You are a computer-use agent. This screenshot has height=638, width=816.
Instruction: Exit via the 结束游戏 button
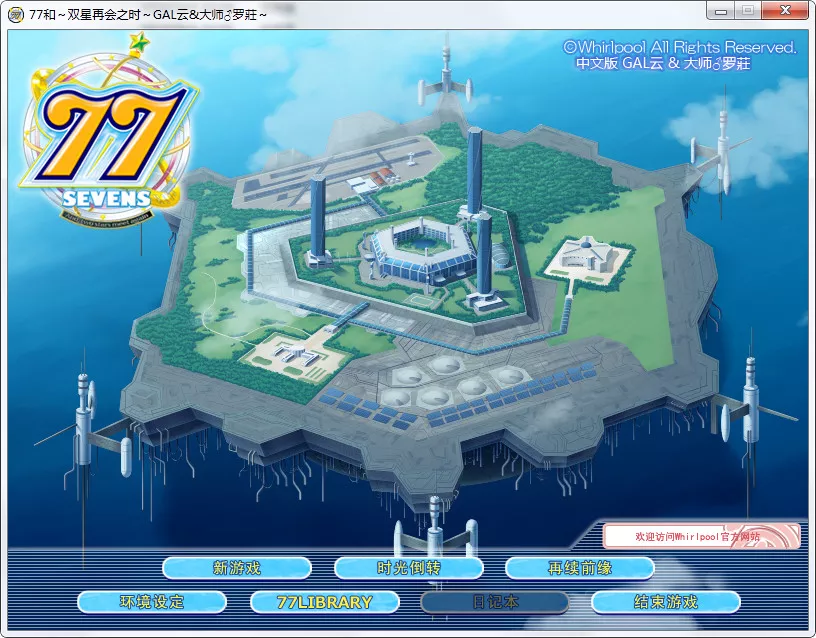[x=666, y=602]
